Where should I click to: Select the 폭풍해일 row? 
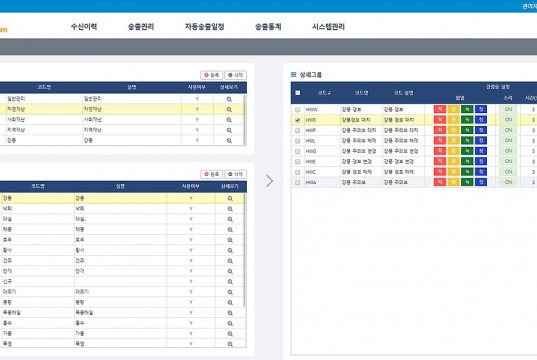(x=122, y=313)
